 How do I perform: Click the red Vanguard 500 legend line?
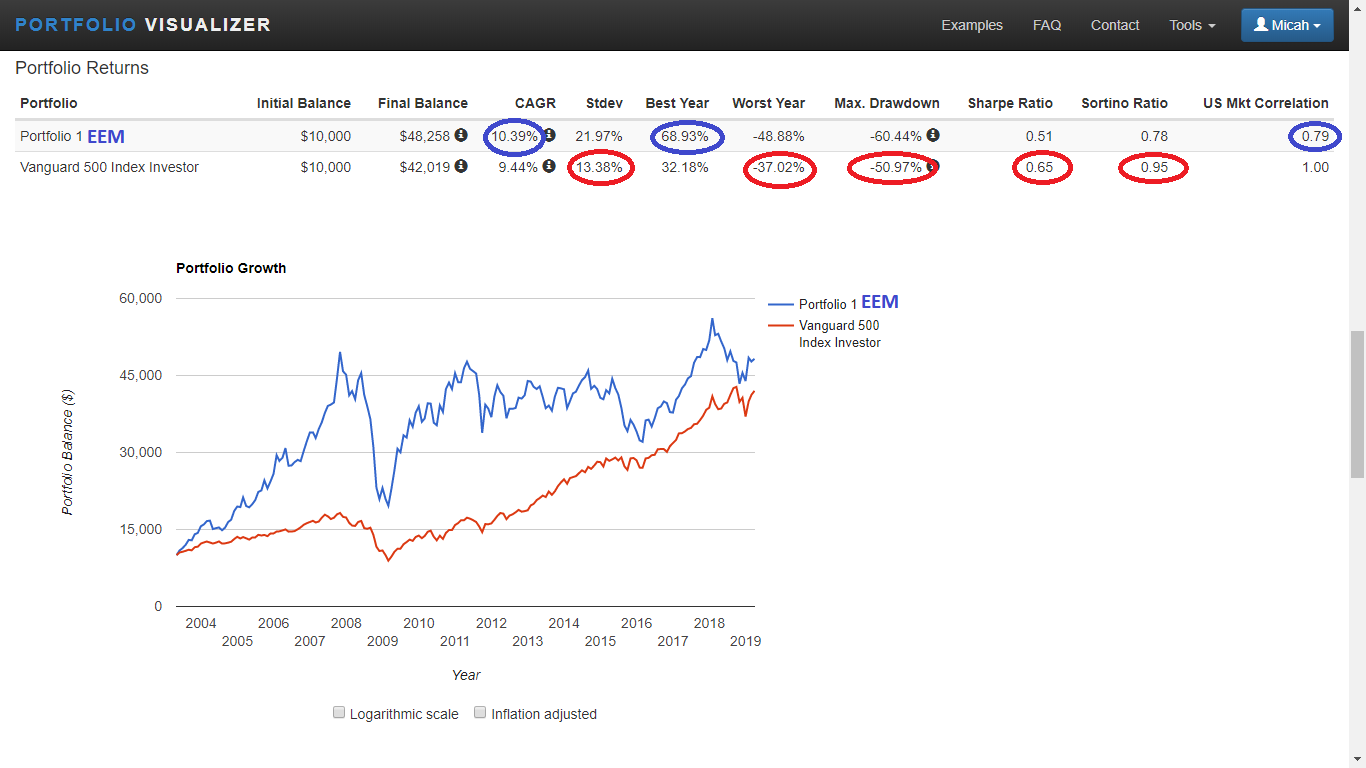[x=781, y=325]
